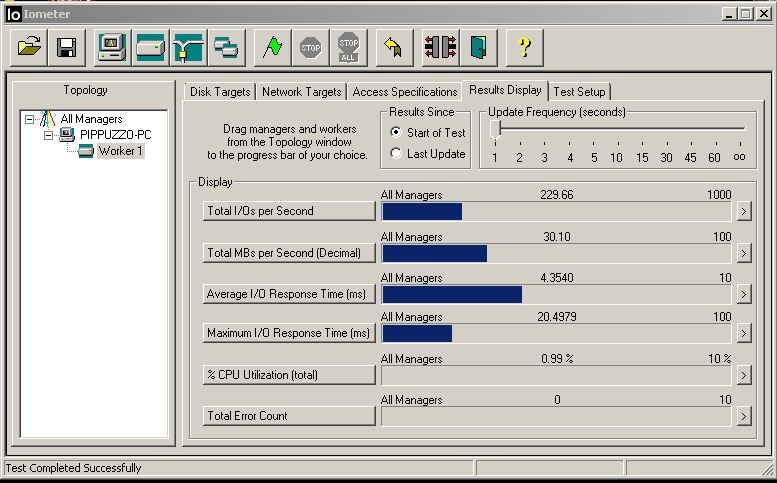Click Total MBs per Second (Decimal) button
This screenshot has width=777, height=483.
289,253
